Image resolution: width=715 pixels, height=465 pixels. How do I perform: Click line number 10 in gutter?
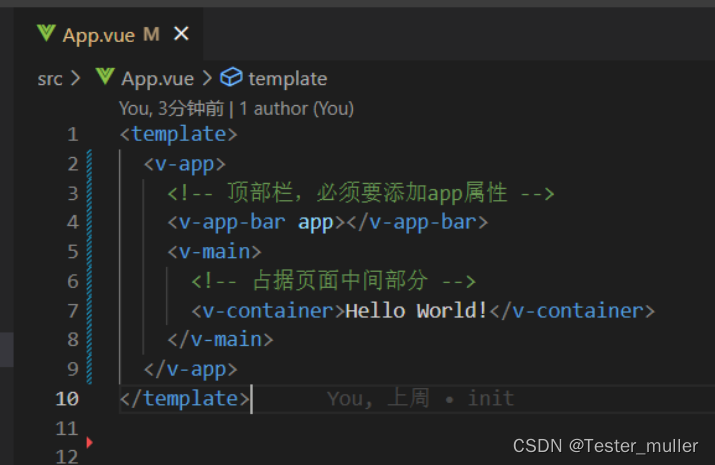pos(67,399)
